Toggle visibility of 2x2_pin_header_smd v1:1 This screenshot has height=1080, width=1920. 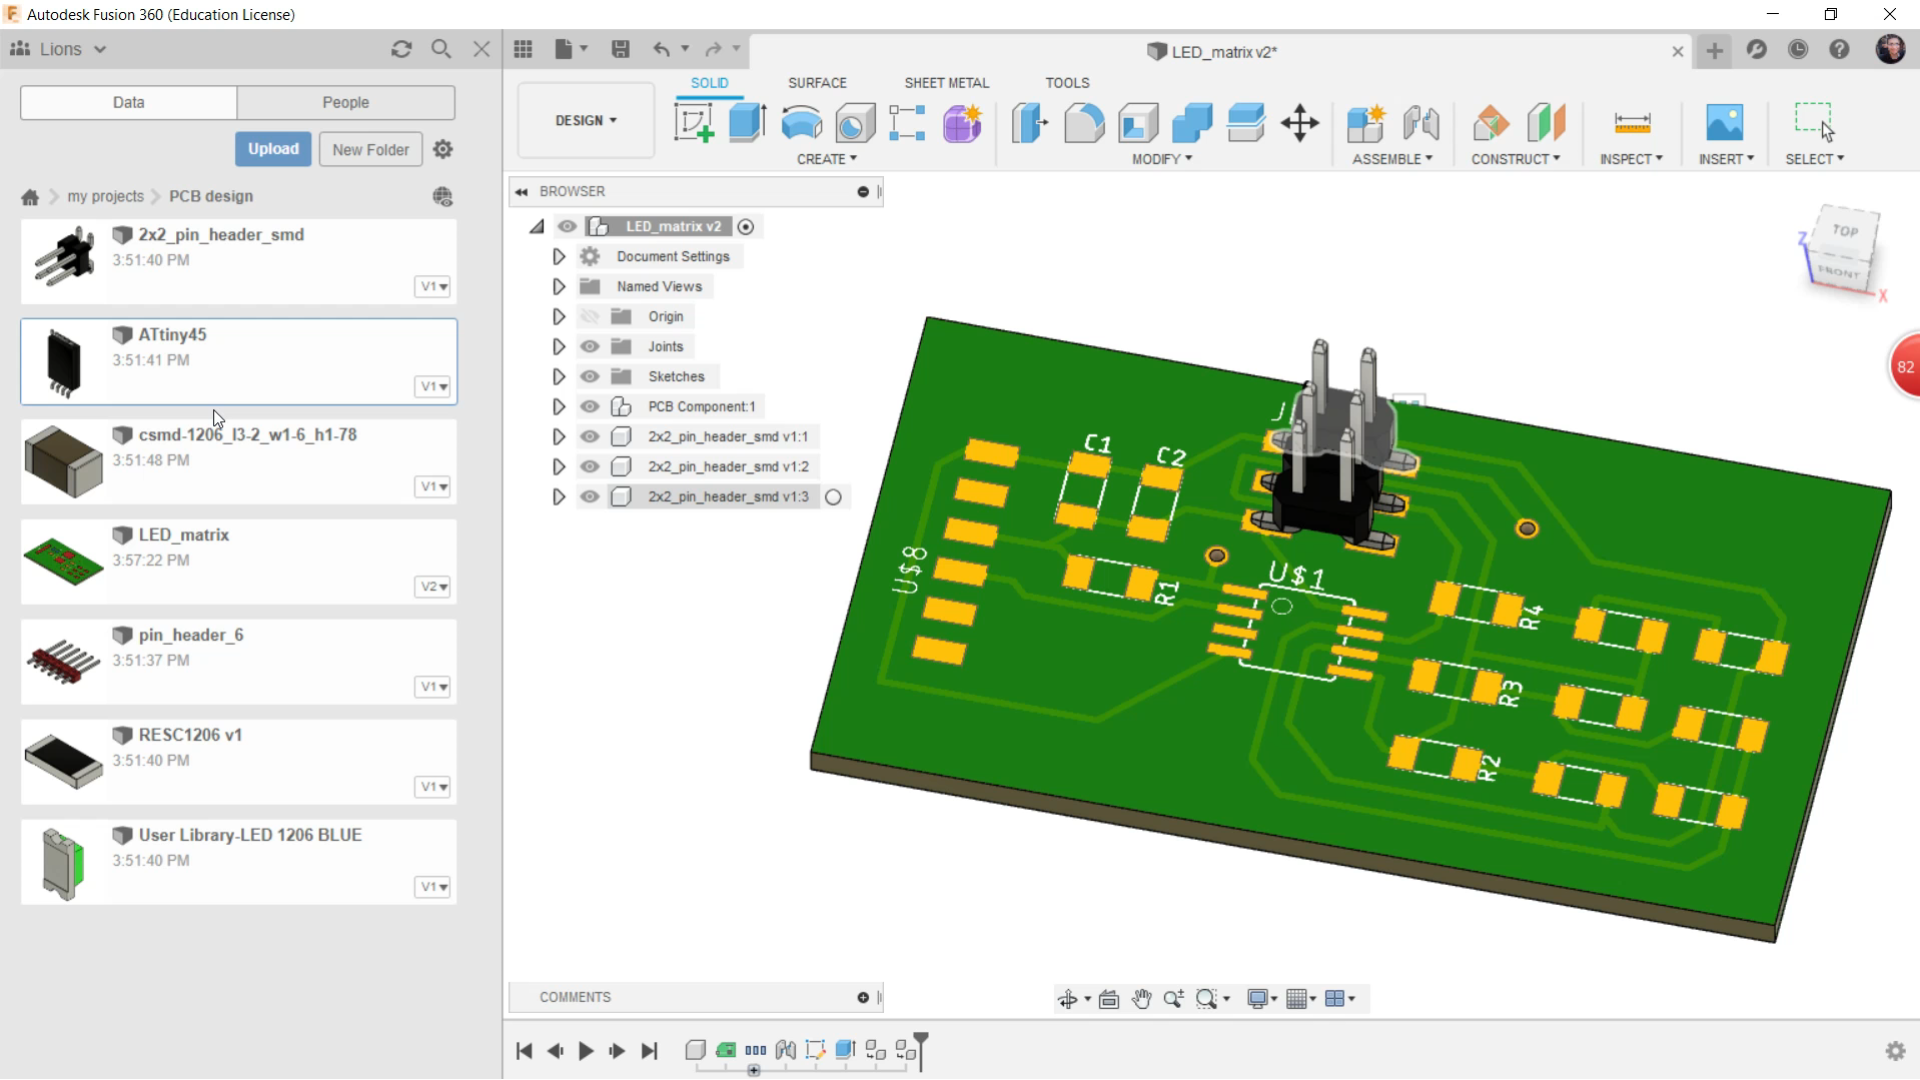[589, 435]
